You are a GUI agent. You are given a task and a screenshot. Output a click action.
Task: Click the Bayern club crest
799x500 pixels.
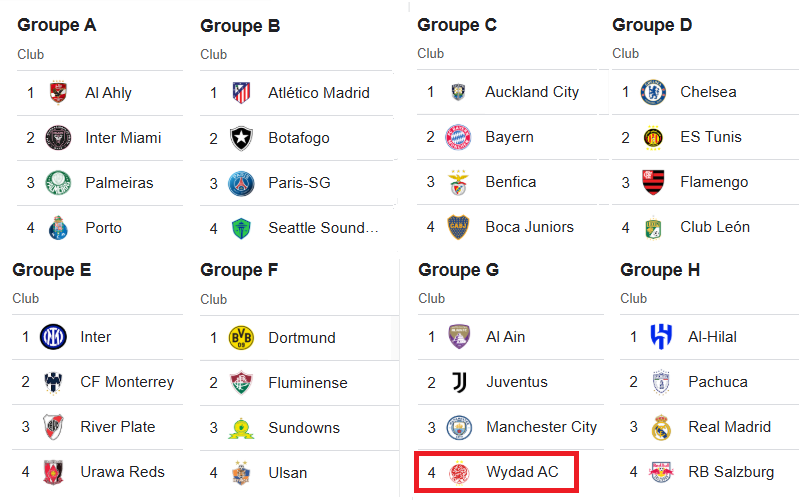click(x=458, y=137)
